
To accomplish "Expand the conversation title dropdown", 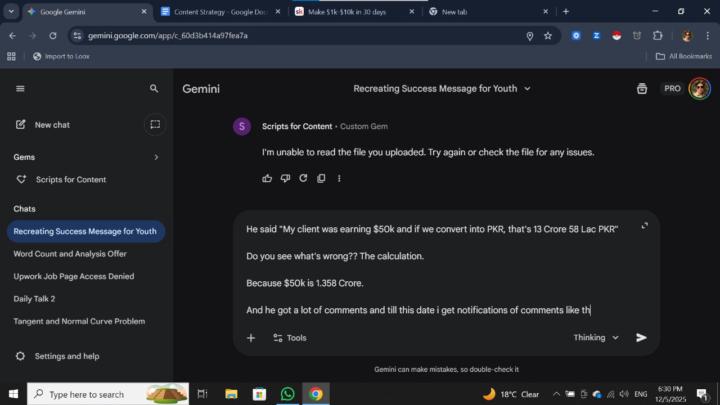I will point(527,89).
